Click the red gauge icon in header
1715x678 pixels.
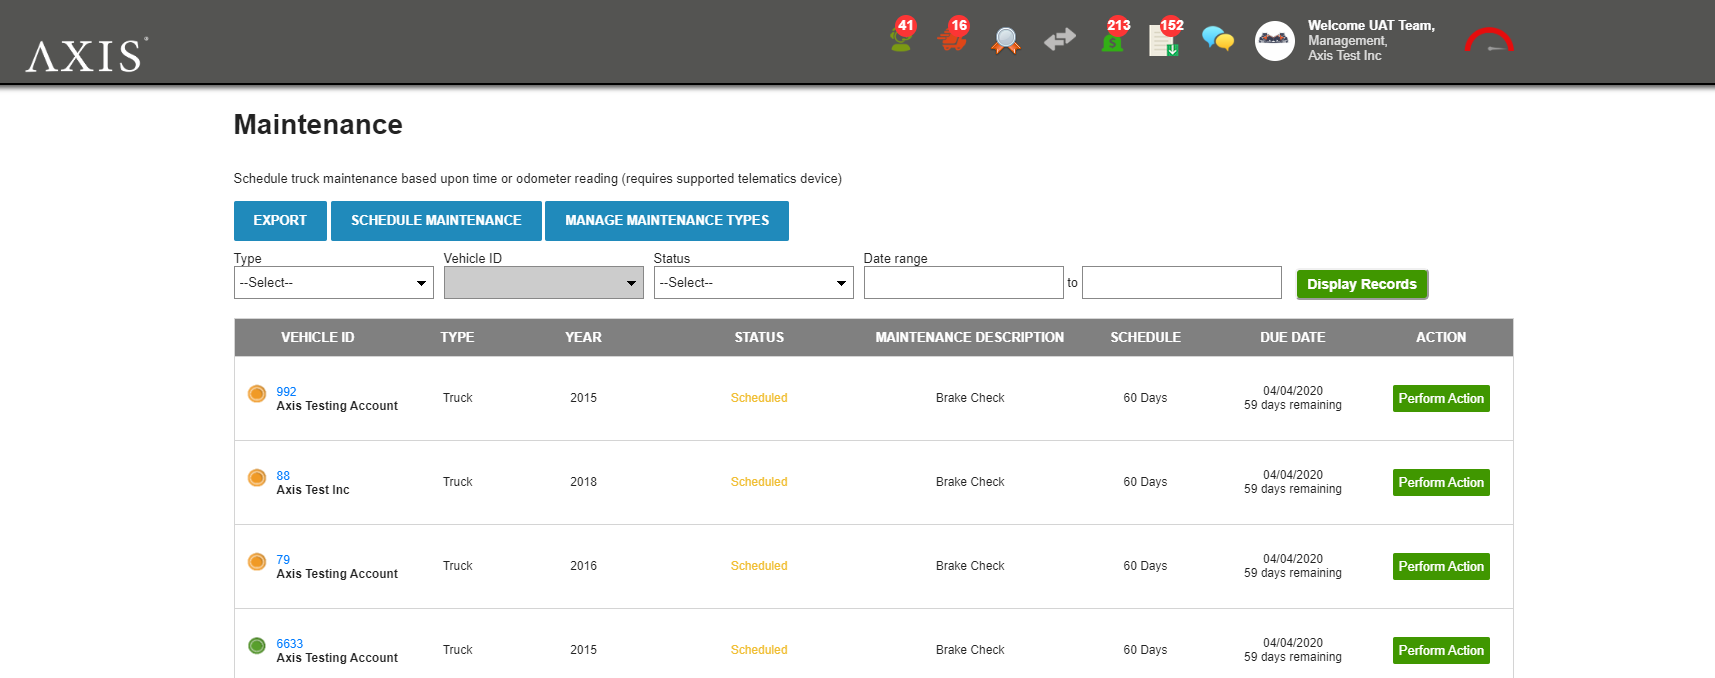click(x=1488, y=41)
